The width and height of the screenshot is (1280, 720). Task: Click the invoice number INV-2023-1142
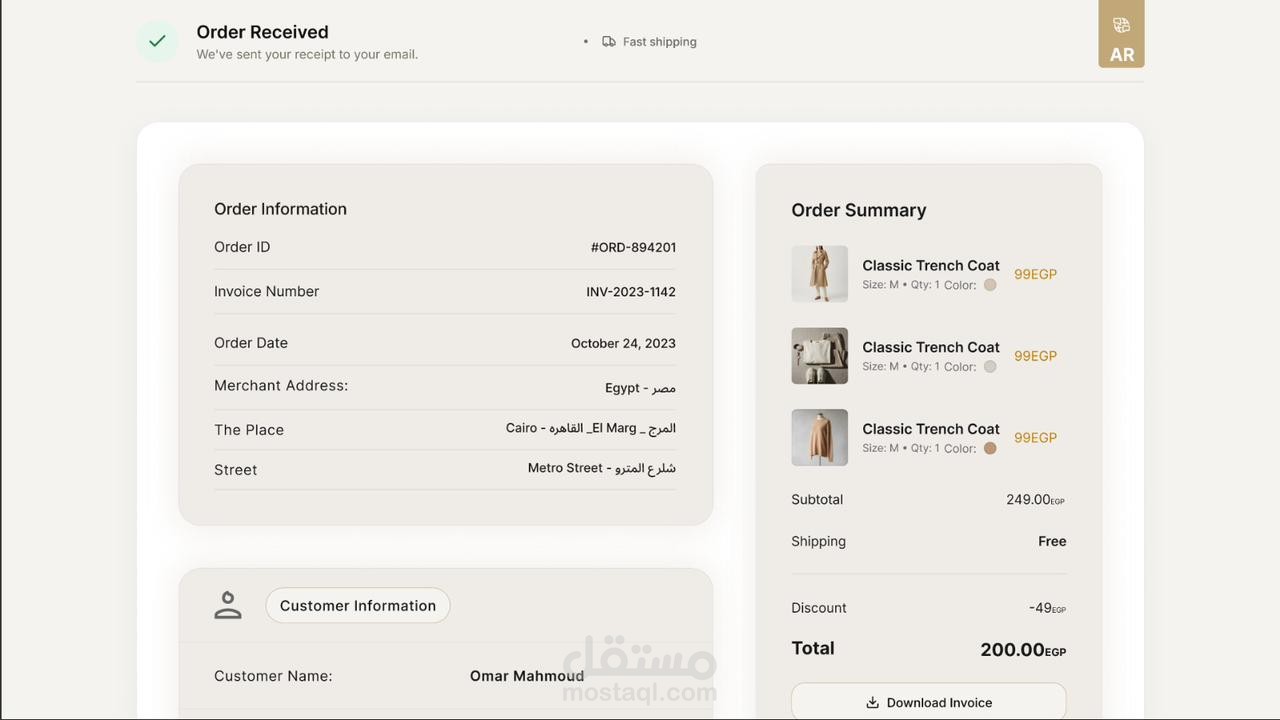coord(631,292)
